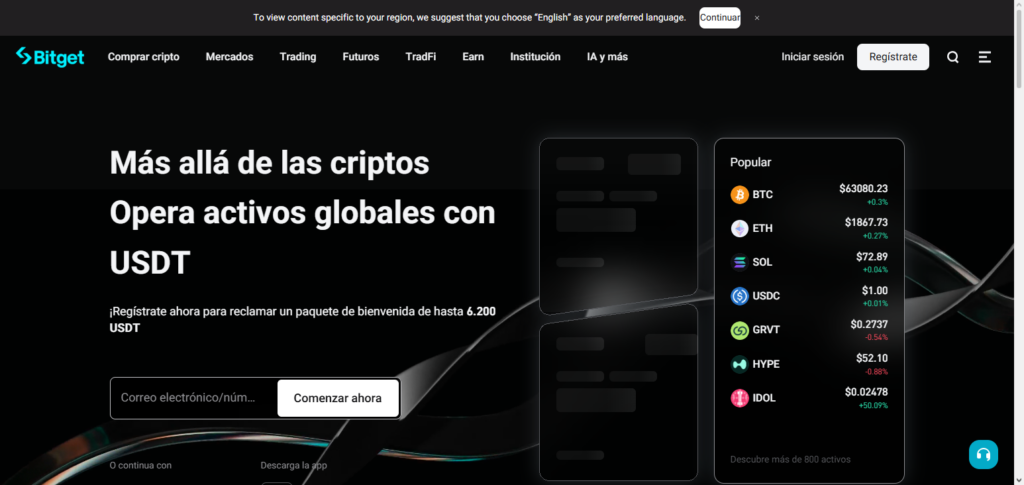Open the Earn menu
Screen dimensions: 1024x485
pyautogui.click(x=473, y=57)
